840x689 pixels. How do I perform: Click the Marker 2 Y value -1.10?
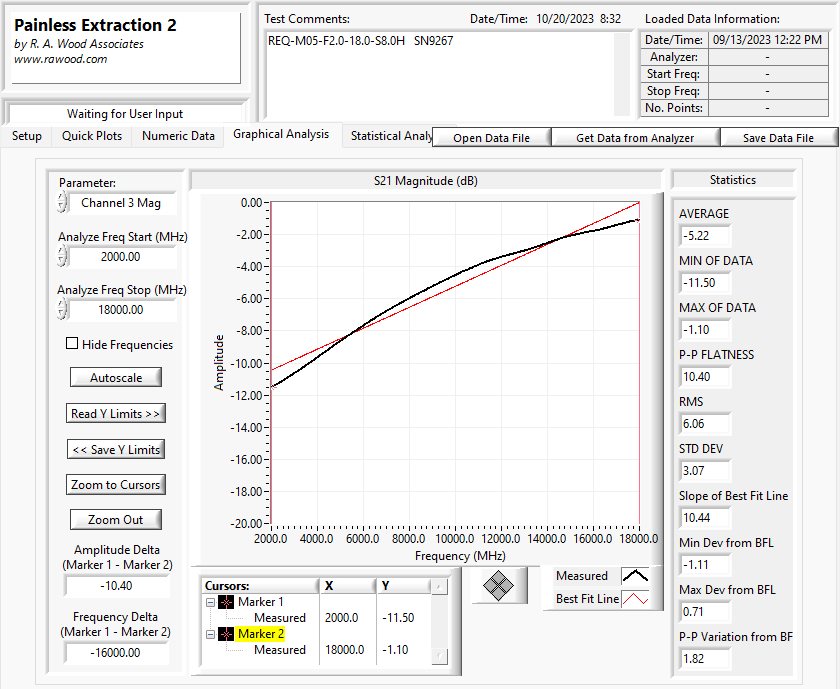coord(395,650)
